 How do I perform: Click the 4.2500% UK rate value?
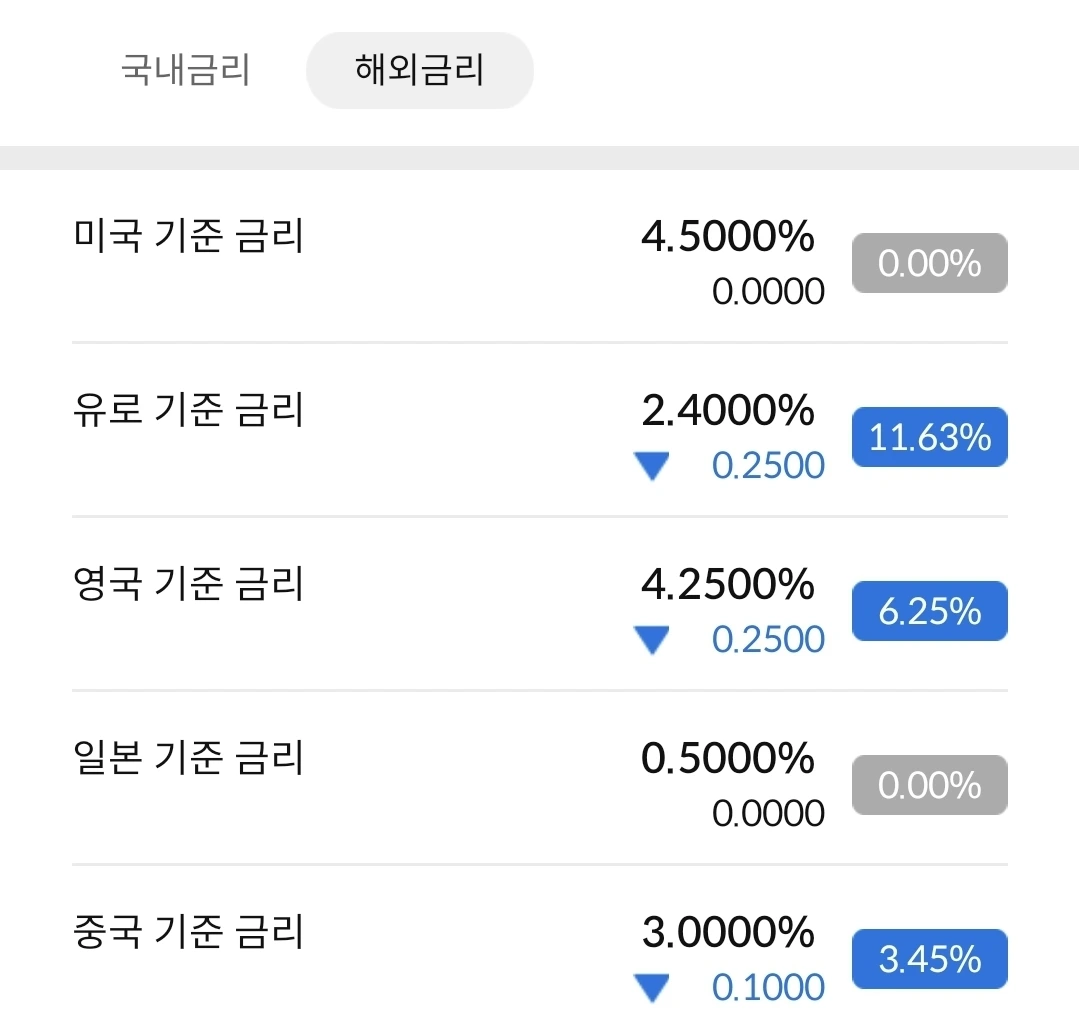click(727, 585)
